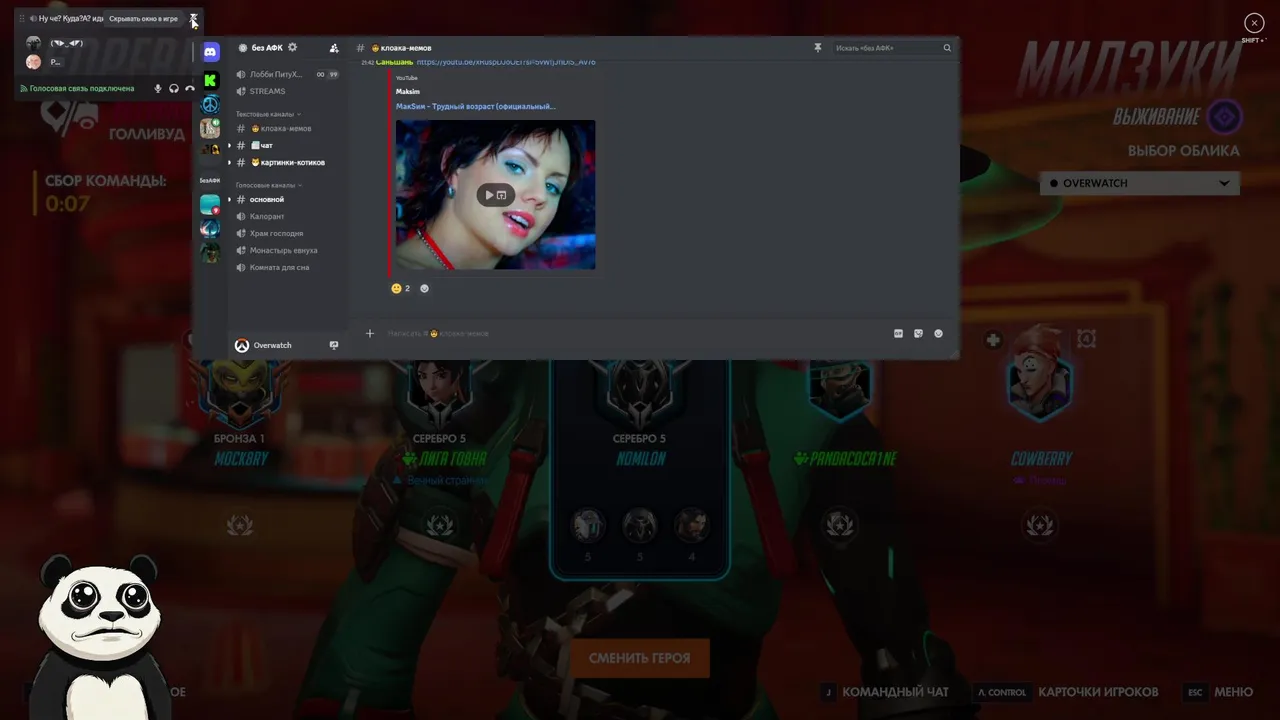
Task: Open без АФК server settings gear
Action: pos(292,47)
